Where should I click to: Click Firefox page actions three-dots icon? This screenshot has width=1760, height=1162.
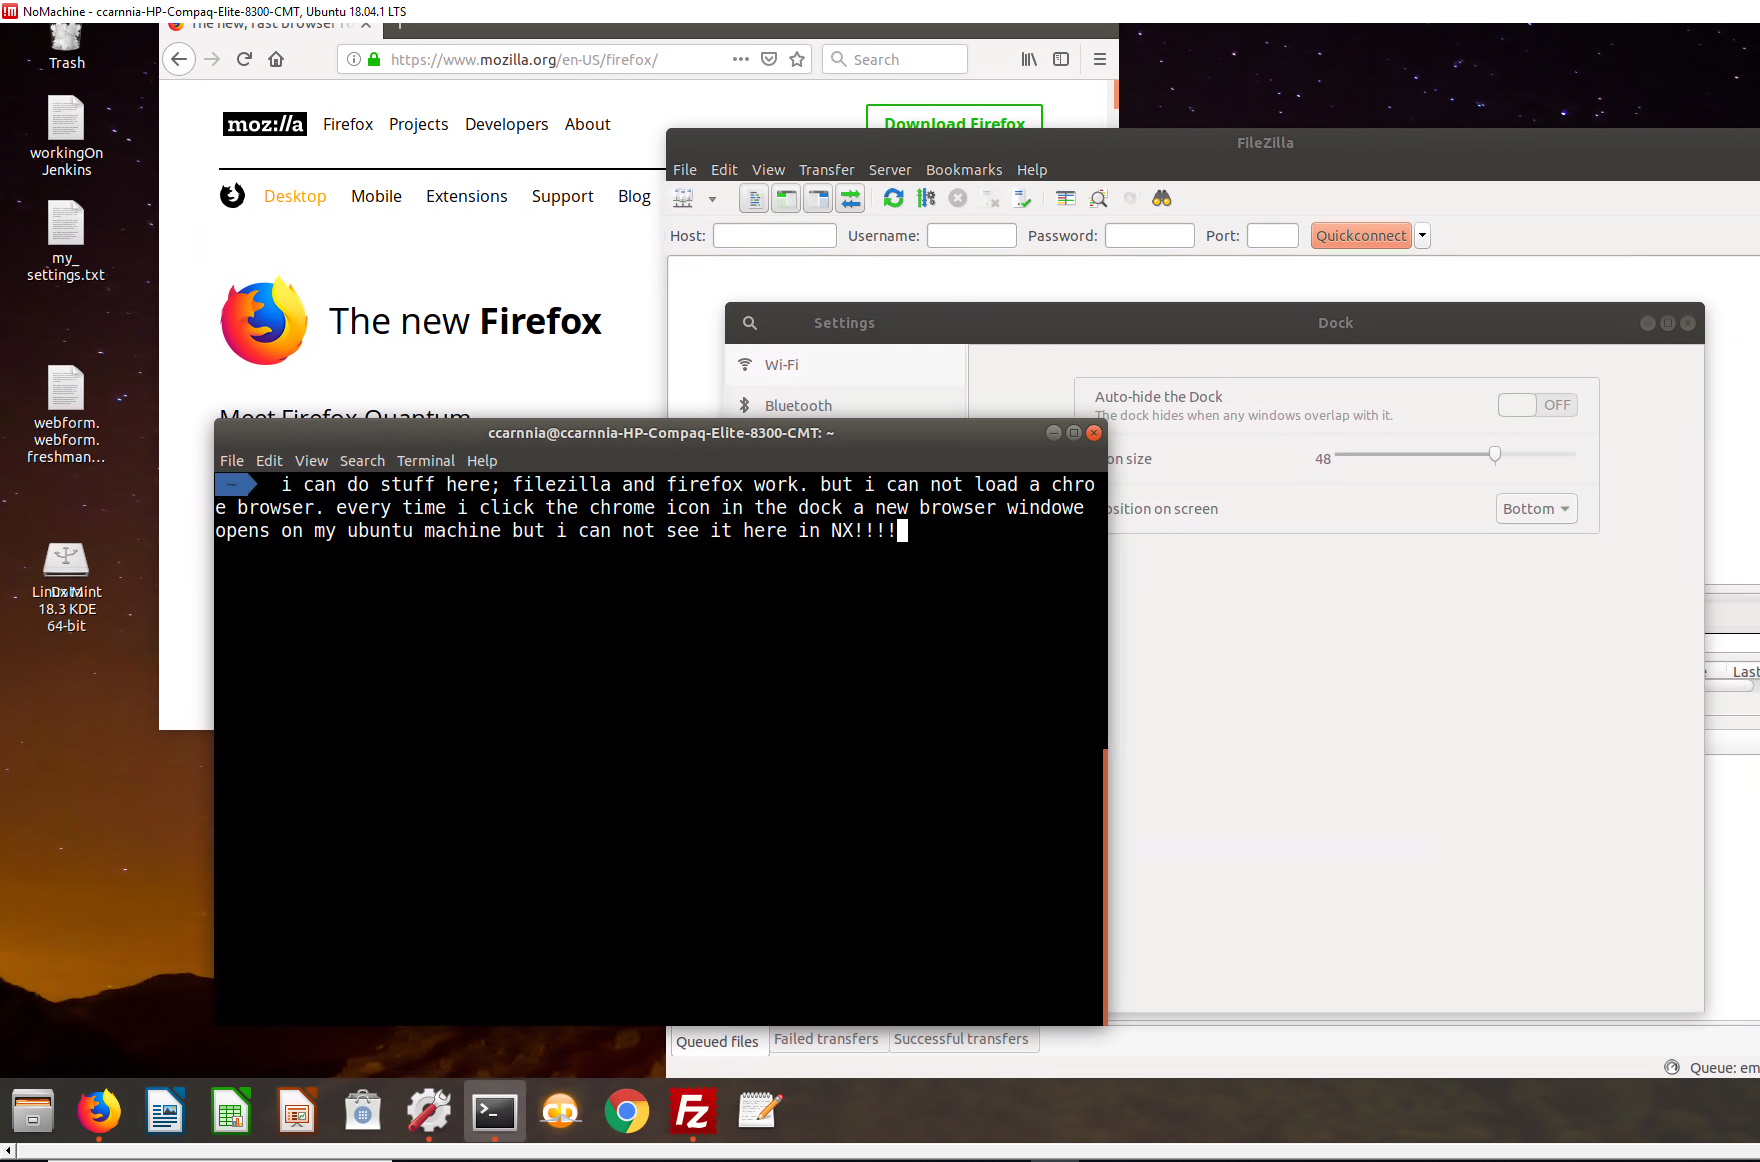tap(741, 59)
